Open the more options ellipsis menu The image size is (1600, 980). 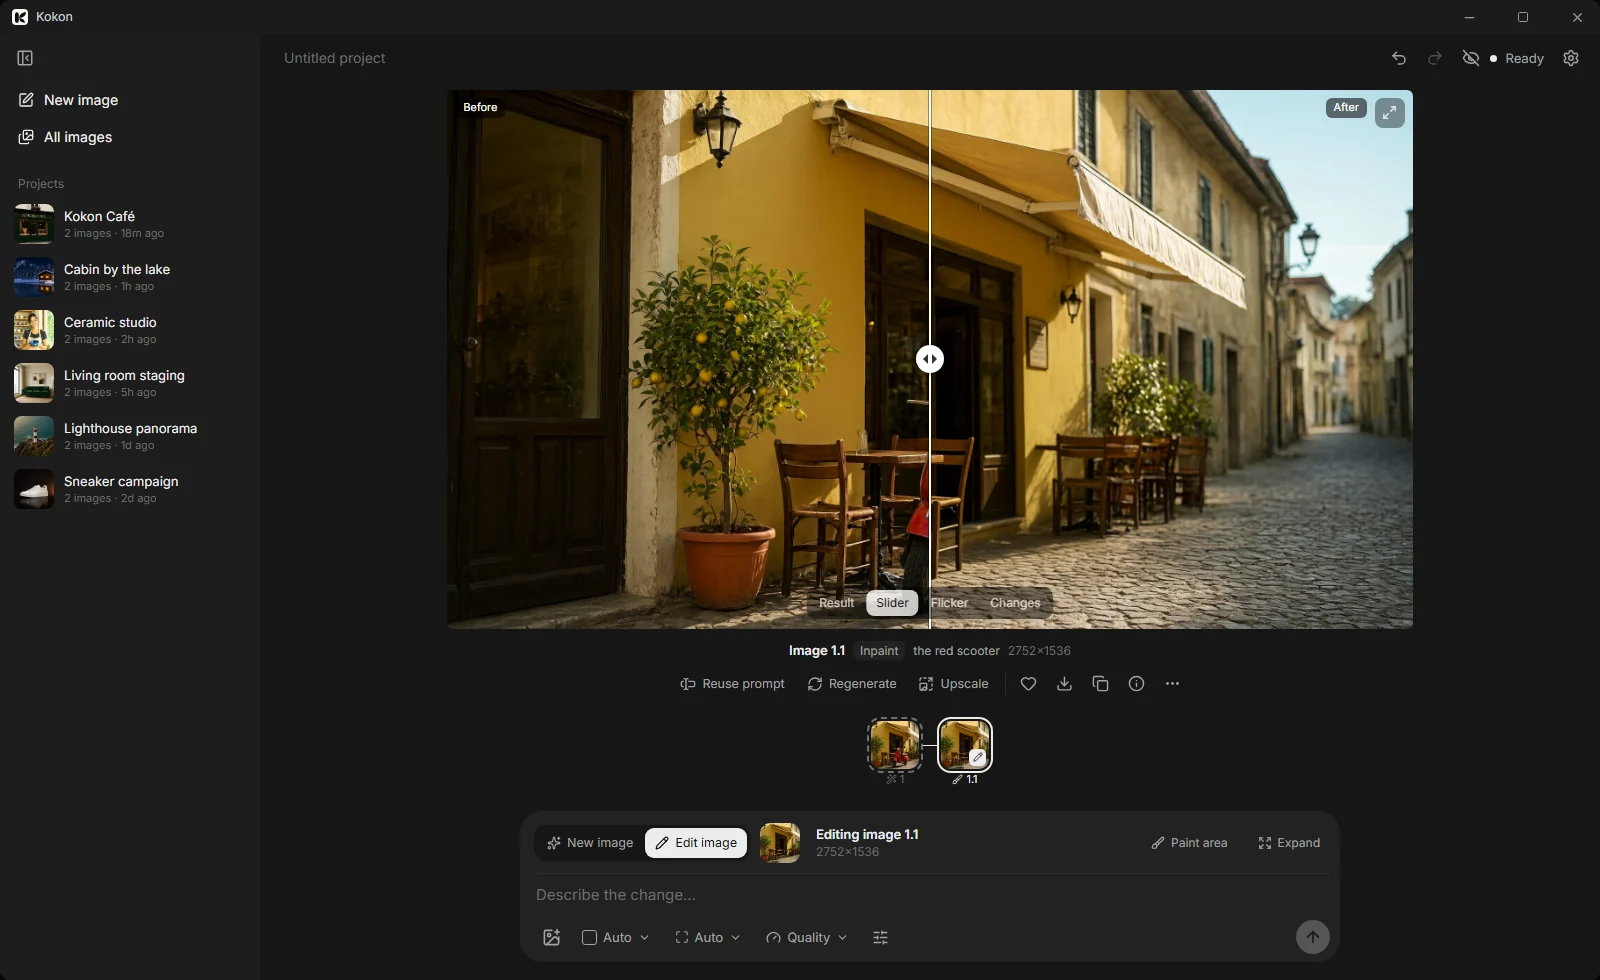(x=1172, y=684)
